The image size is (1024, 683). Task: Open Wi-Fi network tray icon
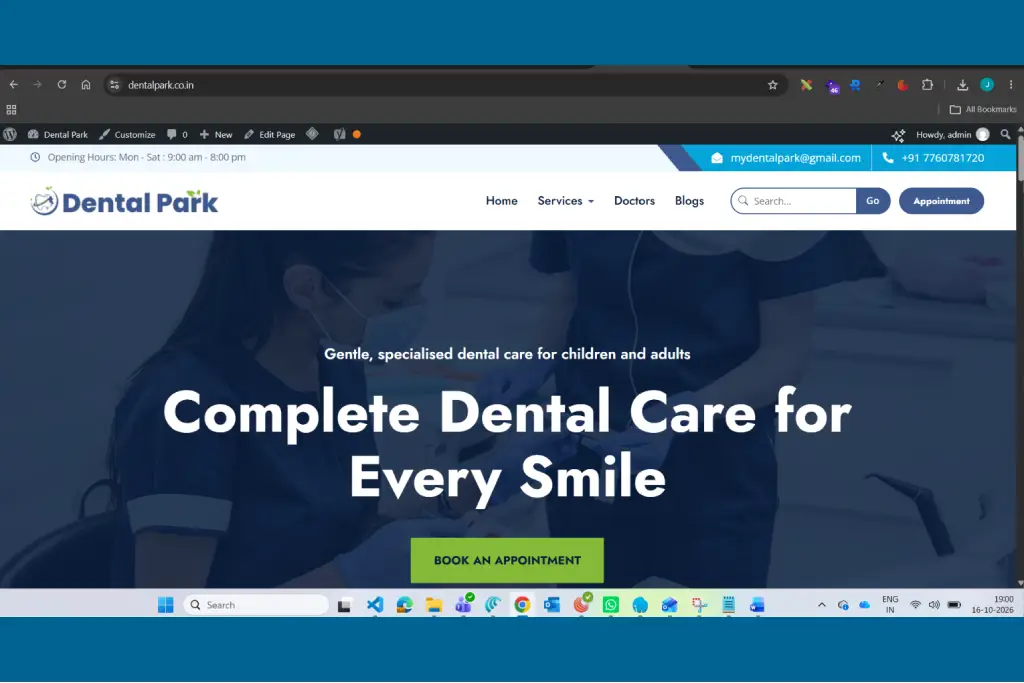point(915,605)
